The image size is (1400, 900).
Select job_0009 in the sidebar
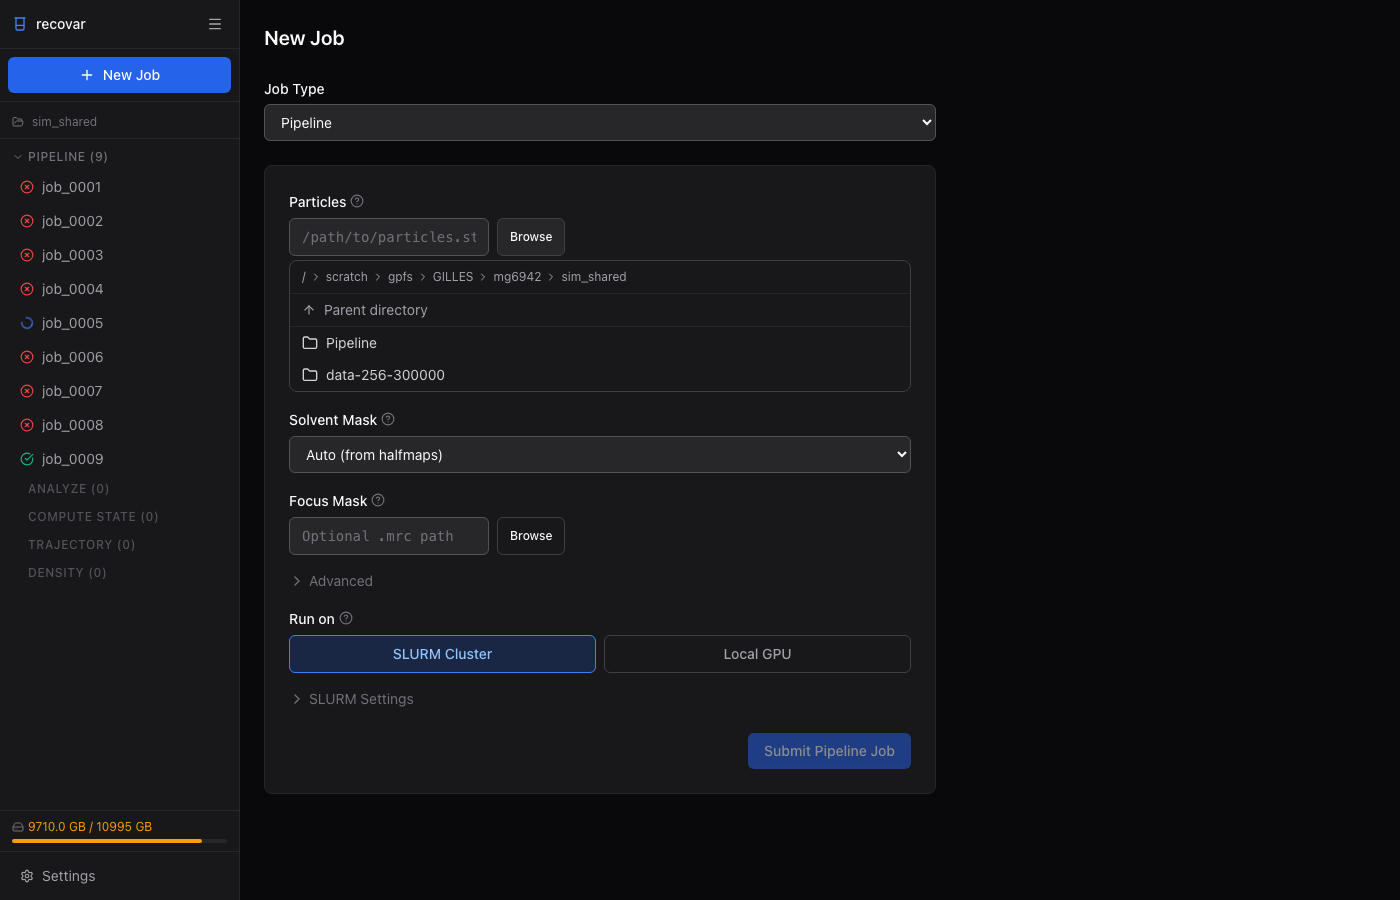[119, 459]
